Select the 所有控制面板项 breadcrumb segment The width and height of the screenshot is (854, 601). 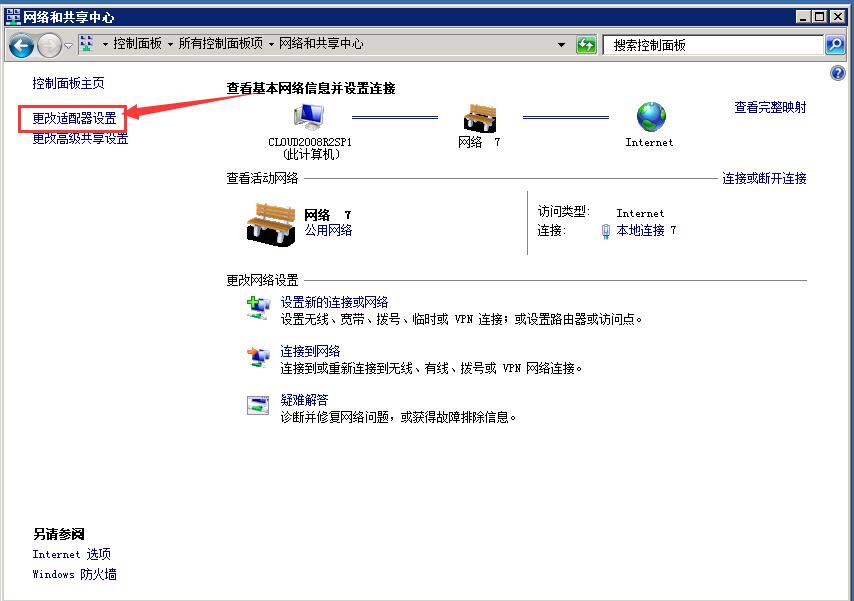[x=221, y=44]
